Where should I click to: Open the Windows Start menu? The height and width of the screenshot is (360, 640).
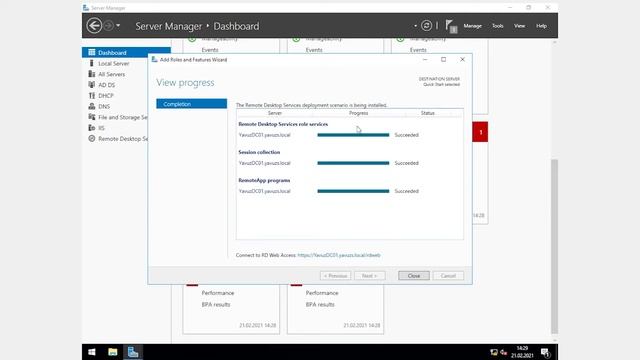pyautogui.click(x=92, y=352)
